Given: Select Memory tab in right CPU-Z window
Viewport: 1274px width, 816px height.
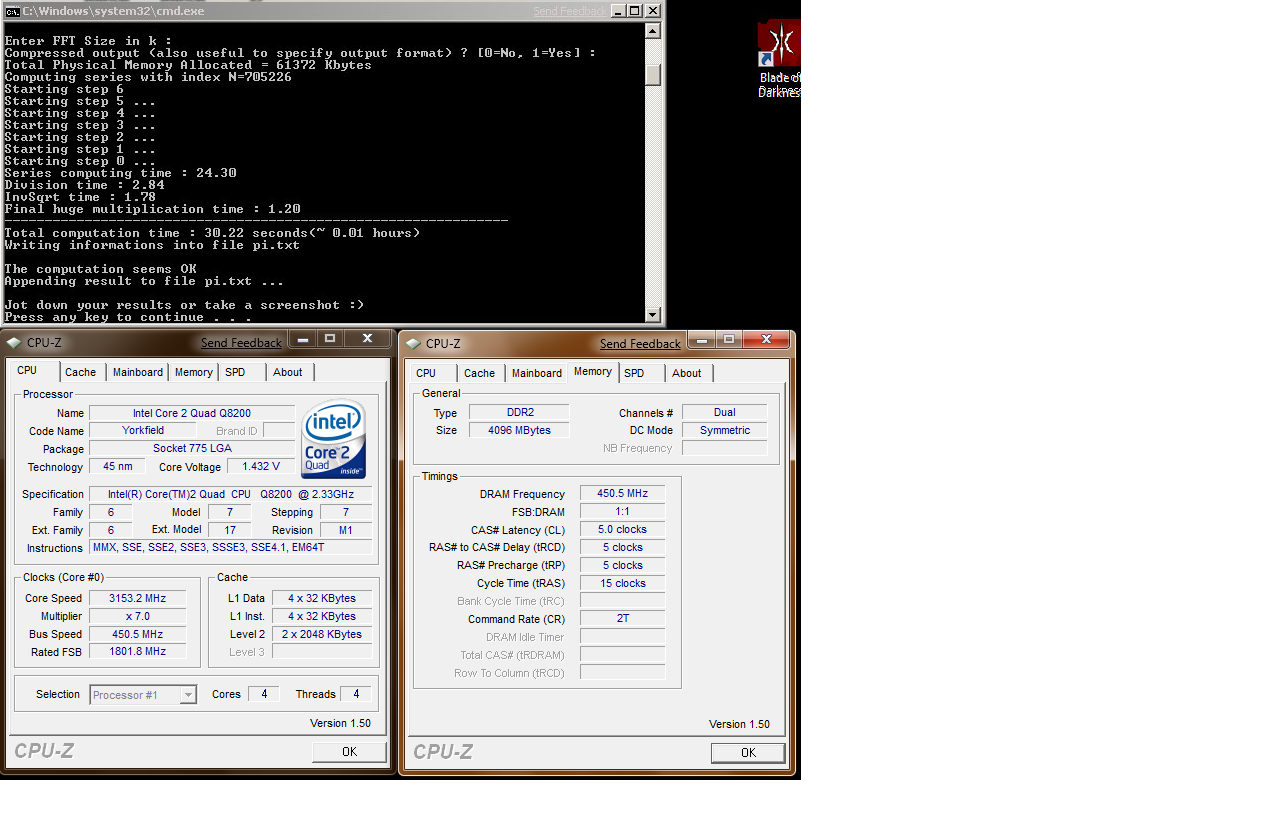Looking at the screenshot, I should [x=593, y=371].
